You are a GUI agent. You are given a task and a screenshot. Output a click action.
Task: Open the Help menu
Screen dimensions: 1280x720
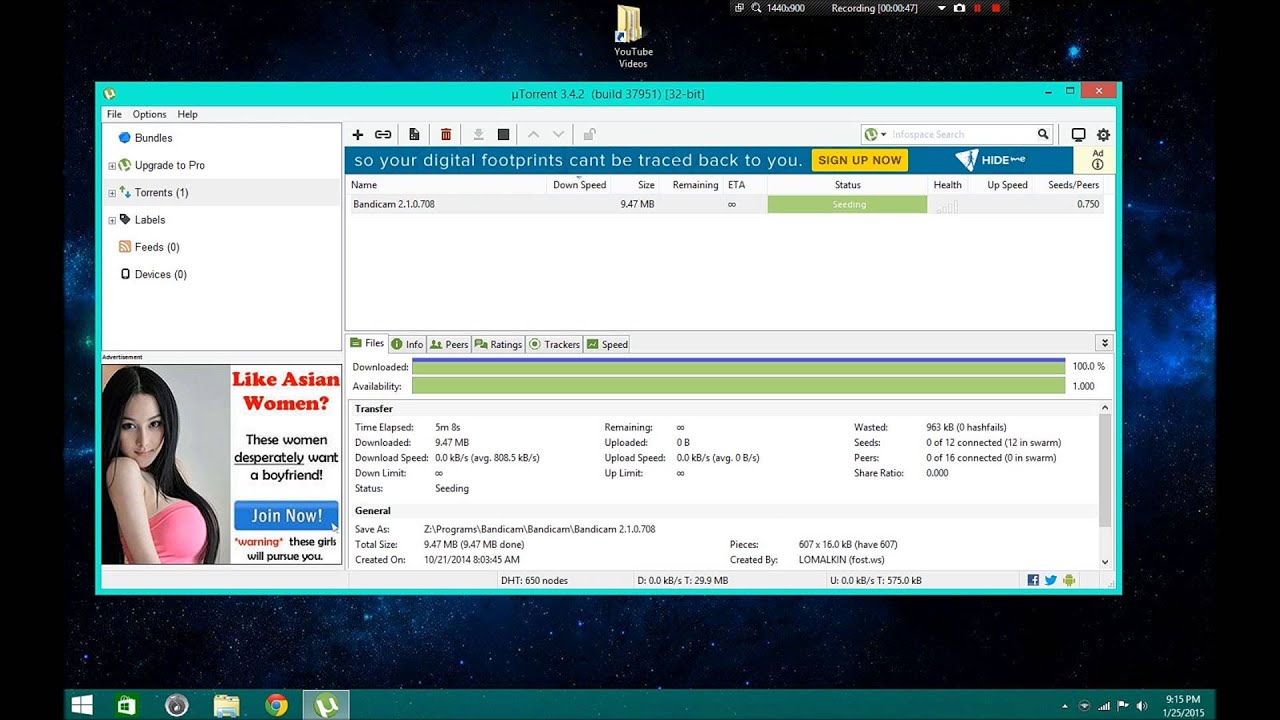[x=188, y=114]
